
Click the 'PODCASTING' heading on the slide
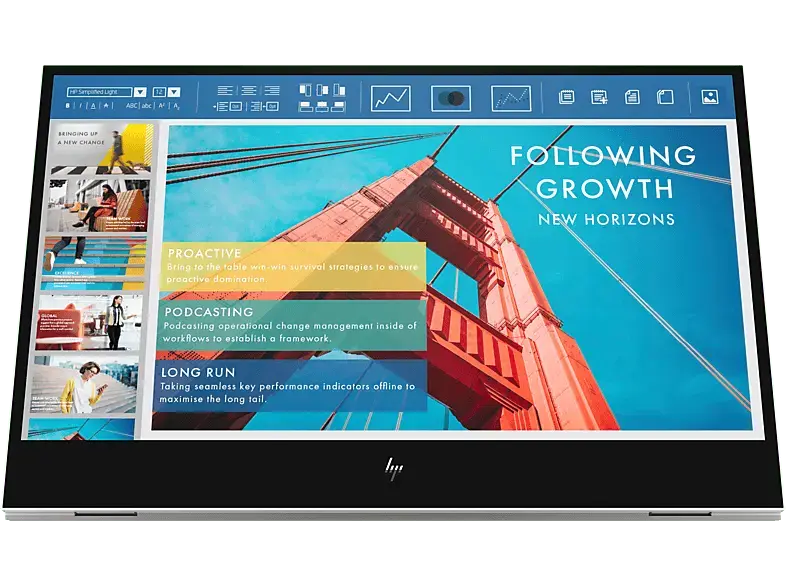[x=209, y=312]
